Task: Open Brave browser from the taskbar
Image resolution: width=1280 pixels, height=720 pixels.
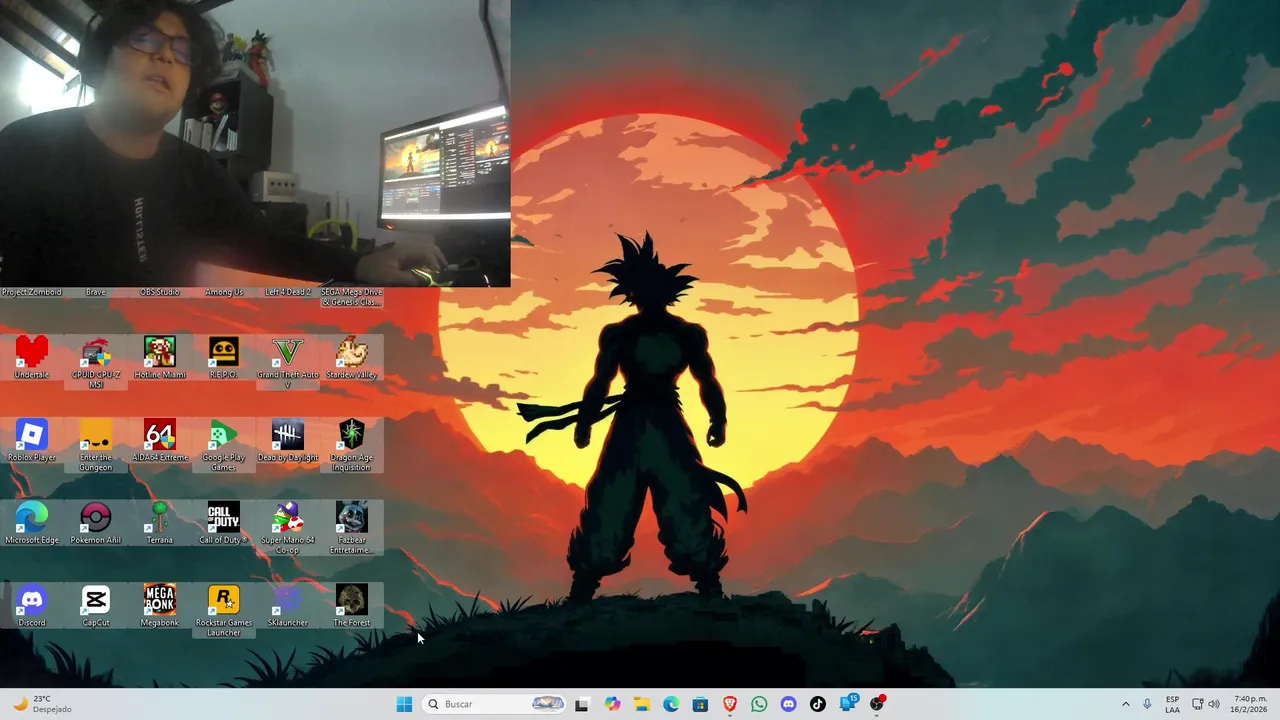Action: pos(730,704)
